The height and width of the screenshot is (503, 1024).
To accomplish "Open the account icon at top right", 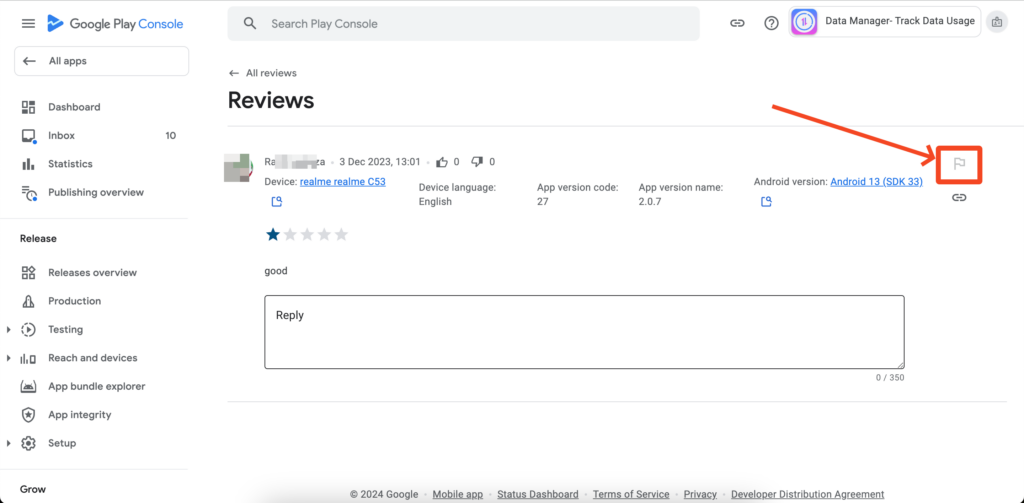I will coord(996,22).
